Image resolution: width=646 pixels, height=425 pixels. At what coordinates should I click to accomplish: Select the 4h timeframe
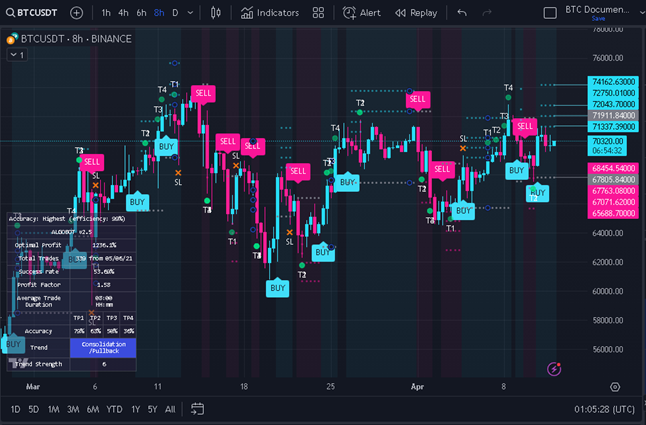(x=123, y=13)
